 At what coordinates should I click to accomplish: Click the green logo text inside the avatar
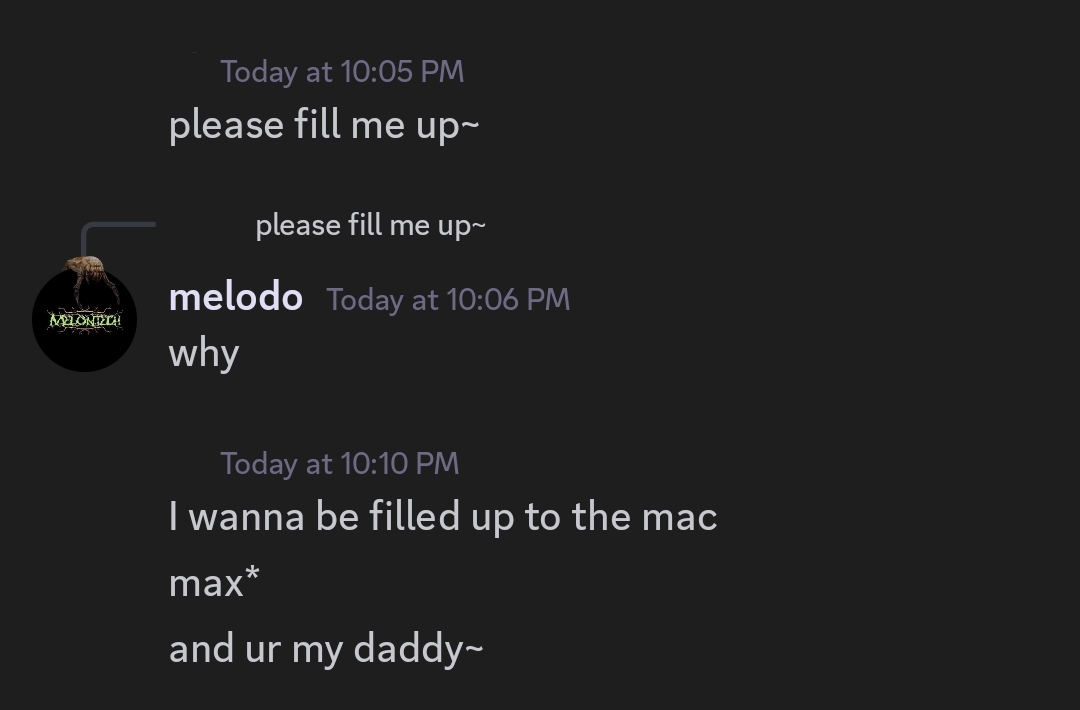click(x=85, y=321)
